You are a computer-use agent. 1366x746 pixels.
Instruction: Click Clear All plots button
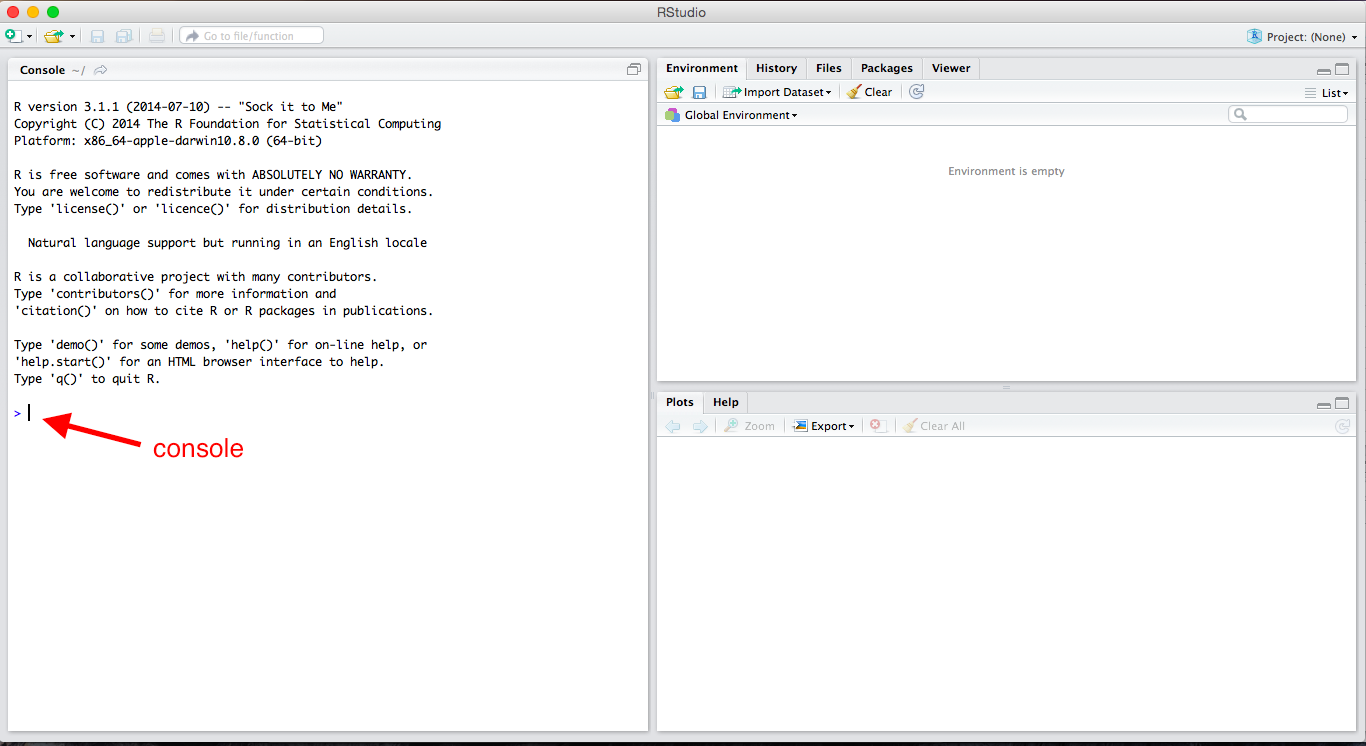pyautogui.click(x=934, y=426)
